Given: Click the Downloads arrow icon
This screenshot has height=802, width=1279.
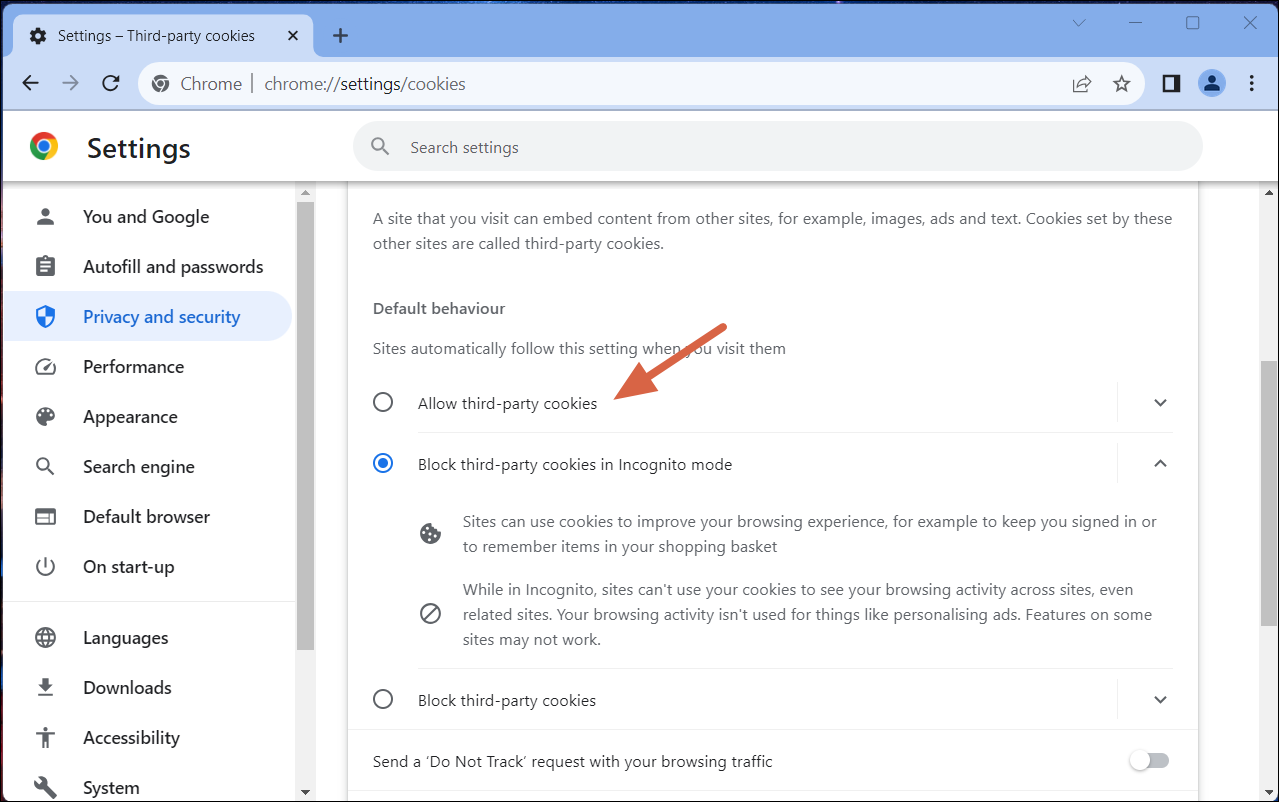Looking at the screenshot, I should (x=45, y=687).
